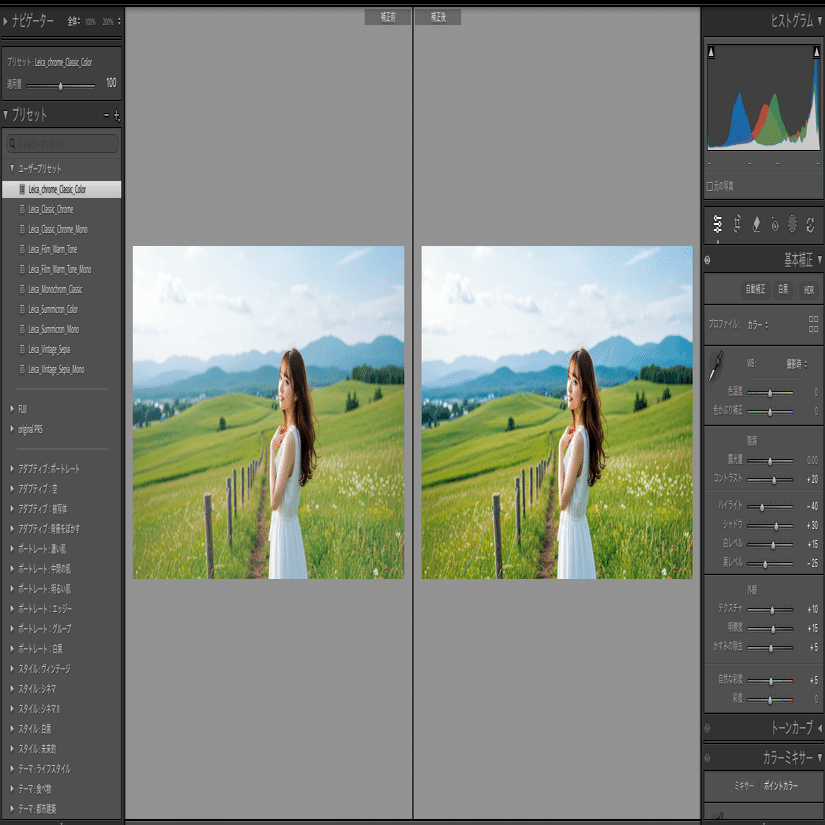Click the after photo in the right pane
Screen dimensions: 825x825
[557, 412]
